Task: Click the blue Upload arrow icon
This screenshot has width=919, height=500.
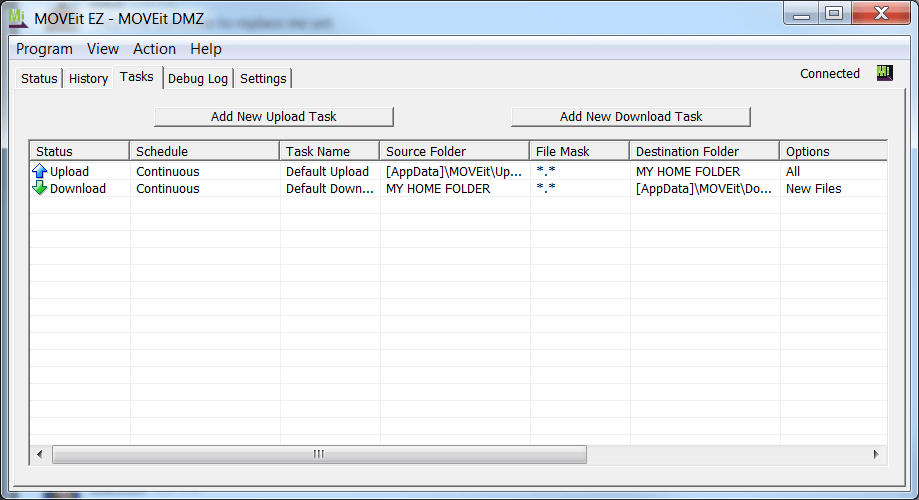Action: (x=40, y=171)
